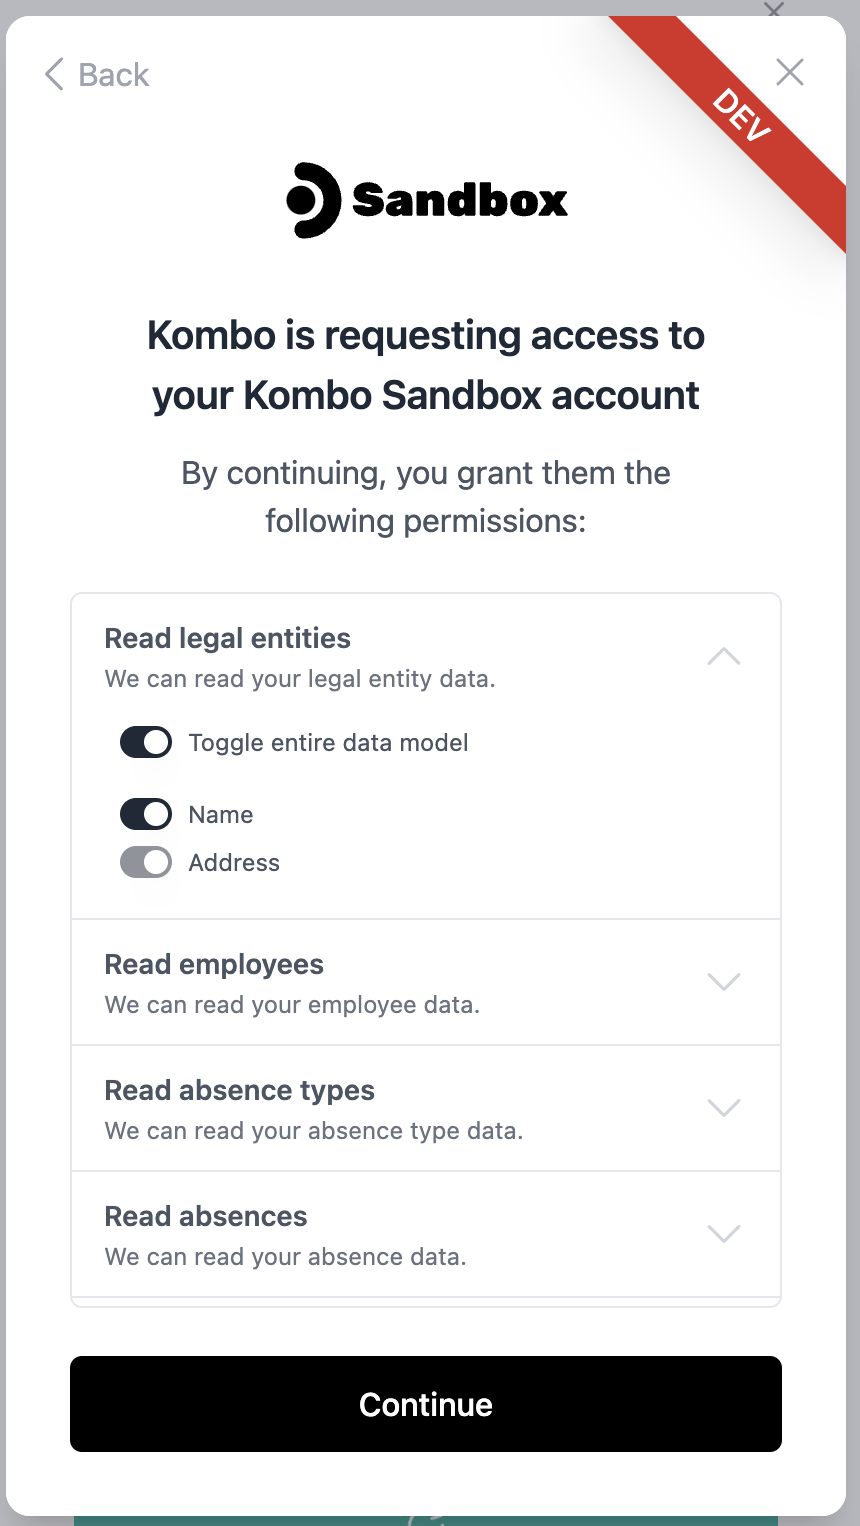The image size is (860, 1526).
Task: Go Back via the Back link
Action: [97, 74]
